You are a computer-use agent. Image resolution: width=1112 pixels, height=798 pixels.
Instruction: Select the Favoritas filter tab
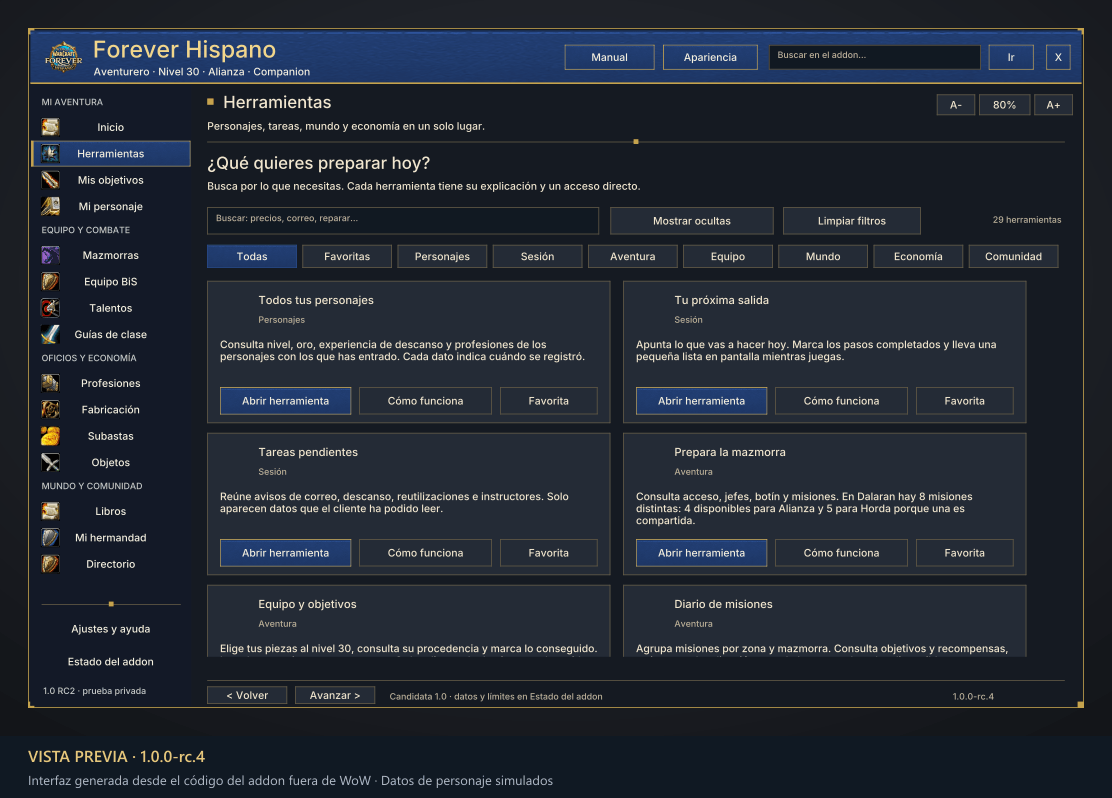347,256
